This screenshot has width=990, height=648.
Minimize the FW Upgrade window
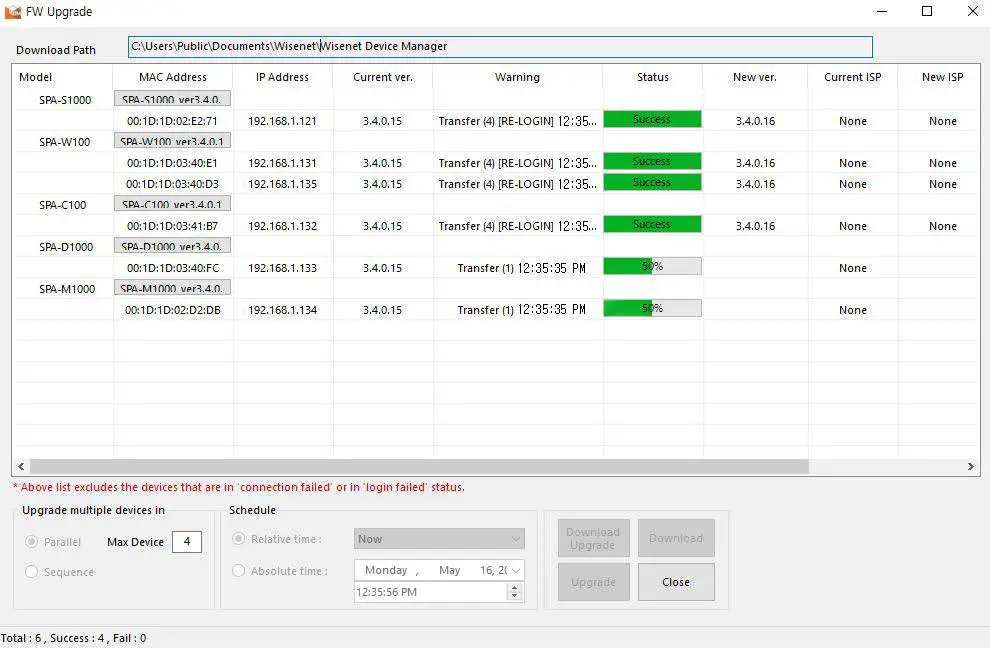tap(882, 11)
